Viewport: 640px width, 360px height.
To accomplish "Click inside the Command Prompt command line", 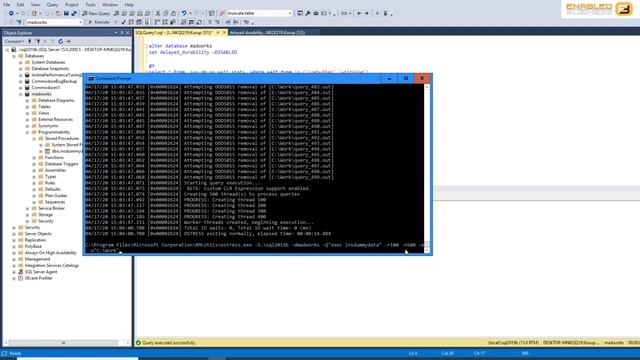I will [x=254, y=247].
